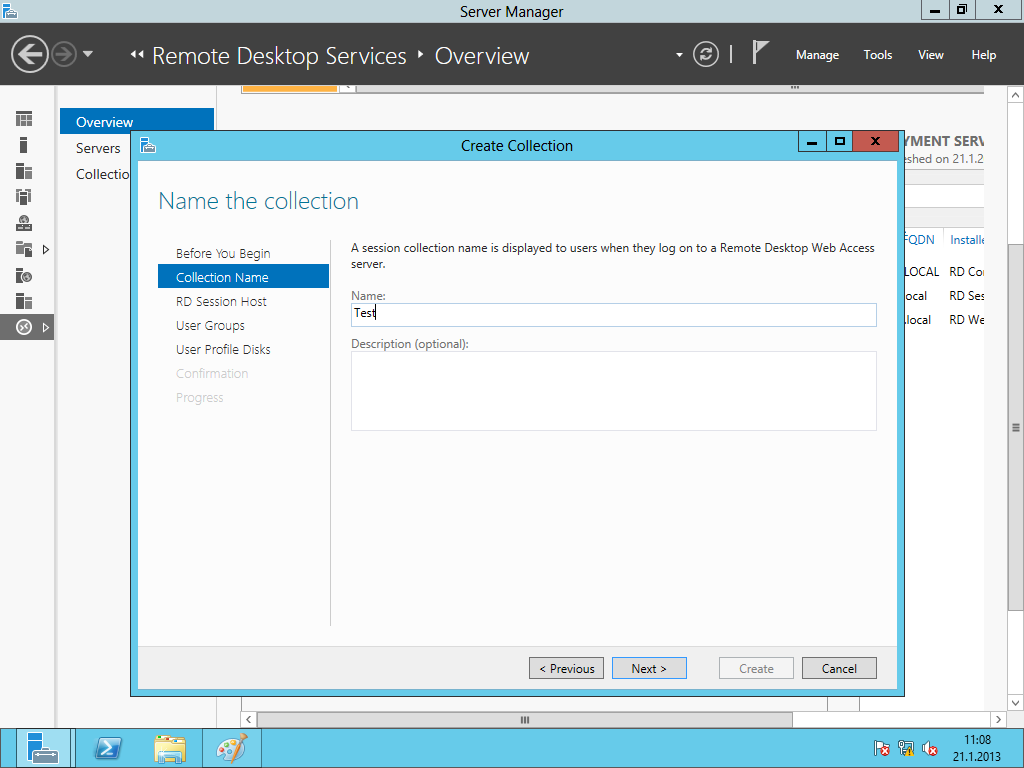
Task: Open the Dashboard icon in the sidebar
Action: (24, 119)
